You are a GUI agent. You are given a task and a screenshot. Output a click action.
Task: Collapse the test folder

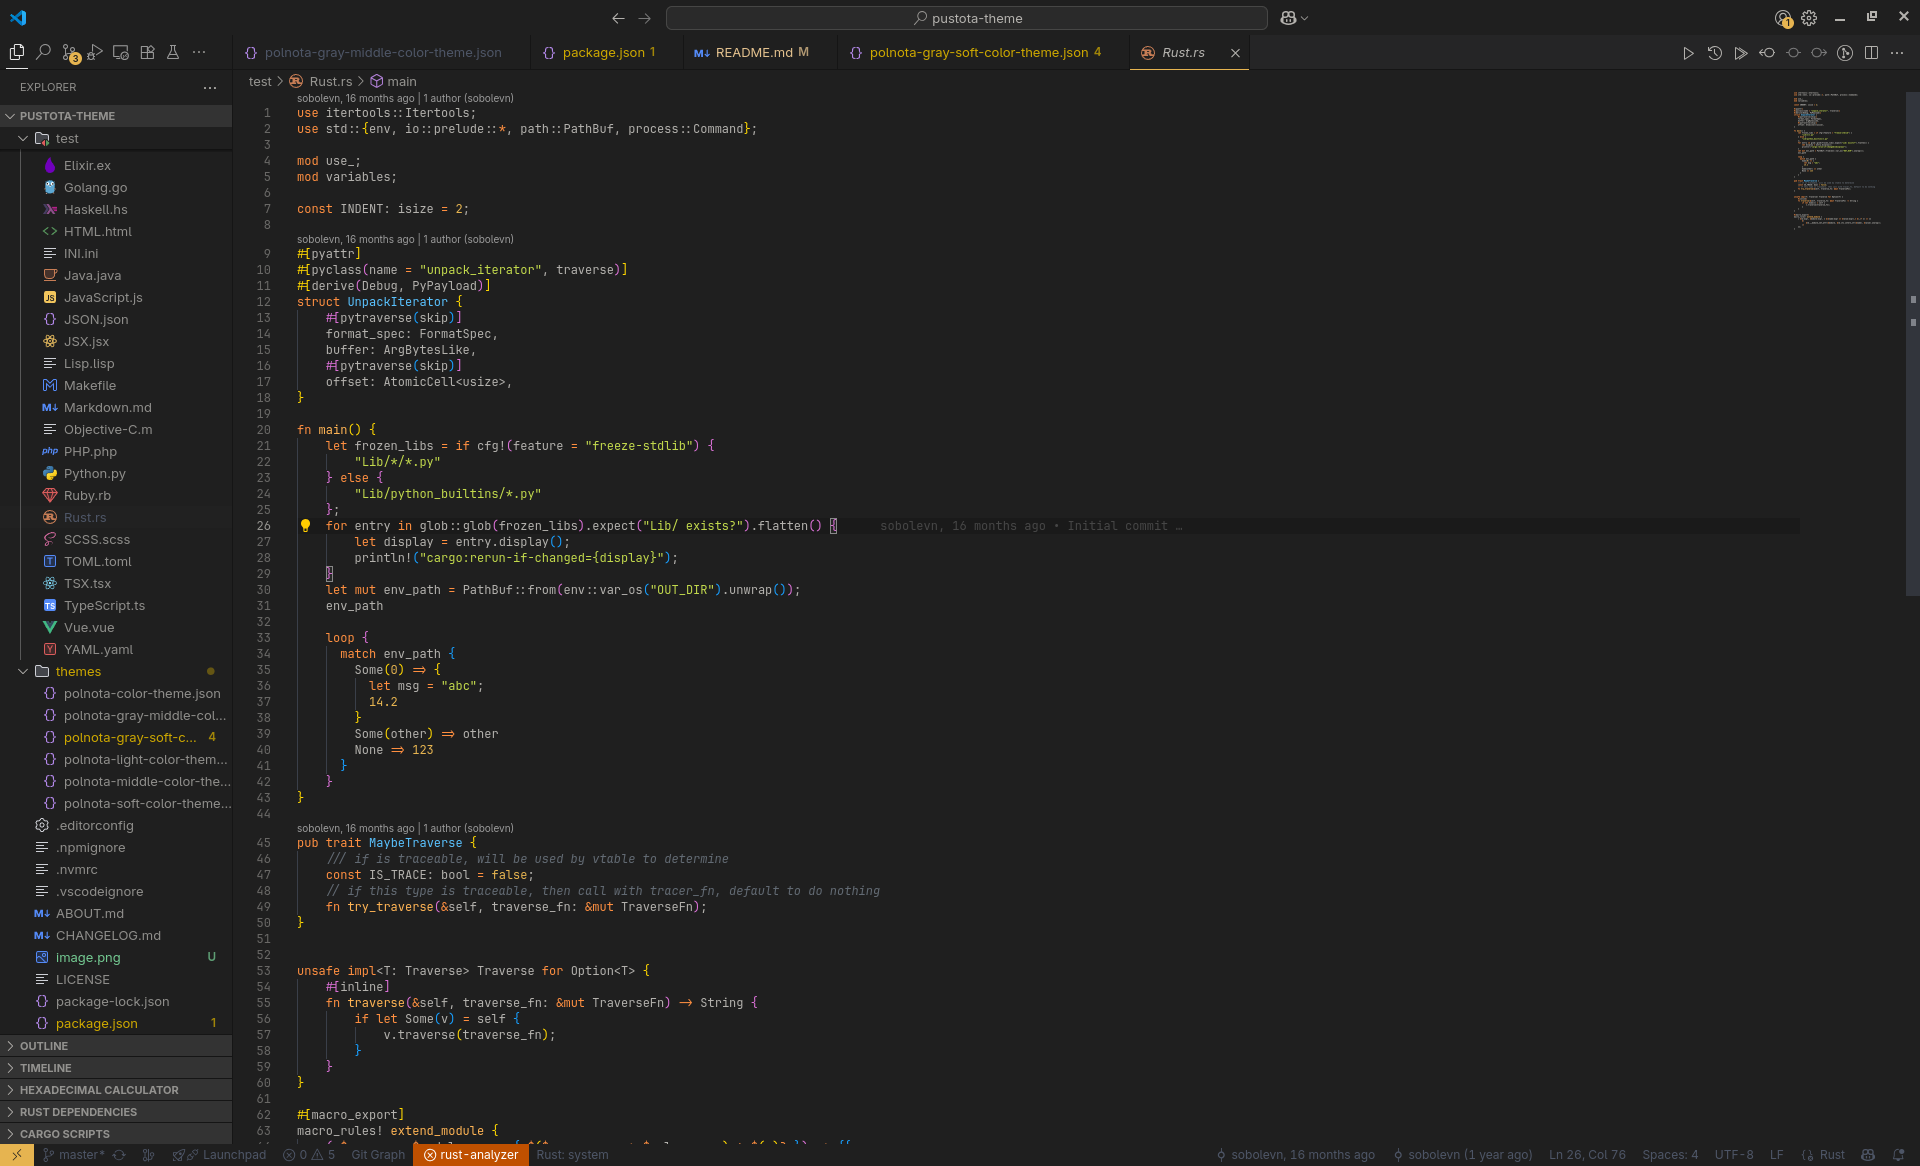(23, 139)
